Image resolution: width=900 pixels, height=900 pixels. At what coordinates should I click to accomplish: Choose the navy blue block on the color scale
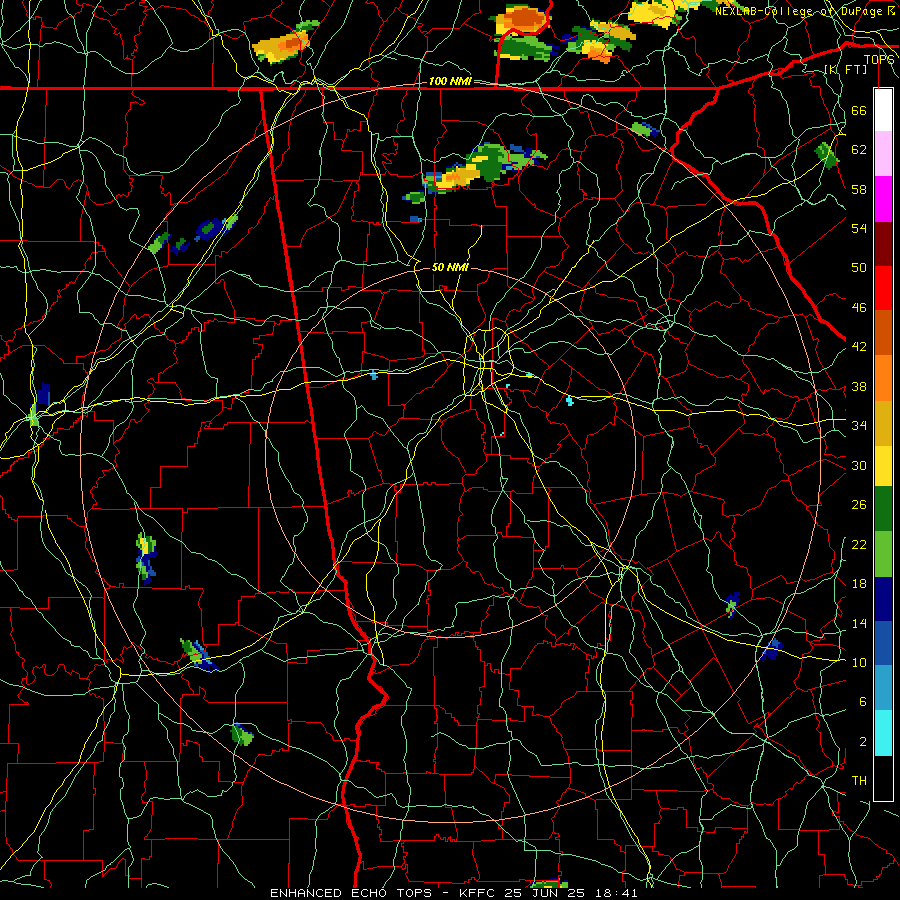(x=883, y=599)
